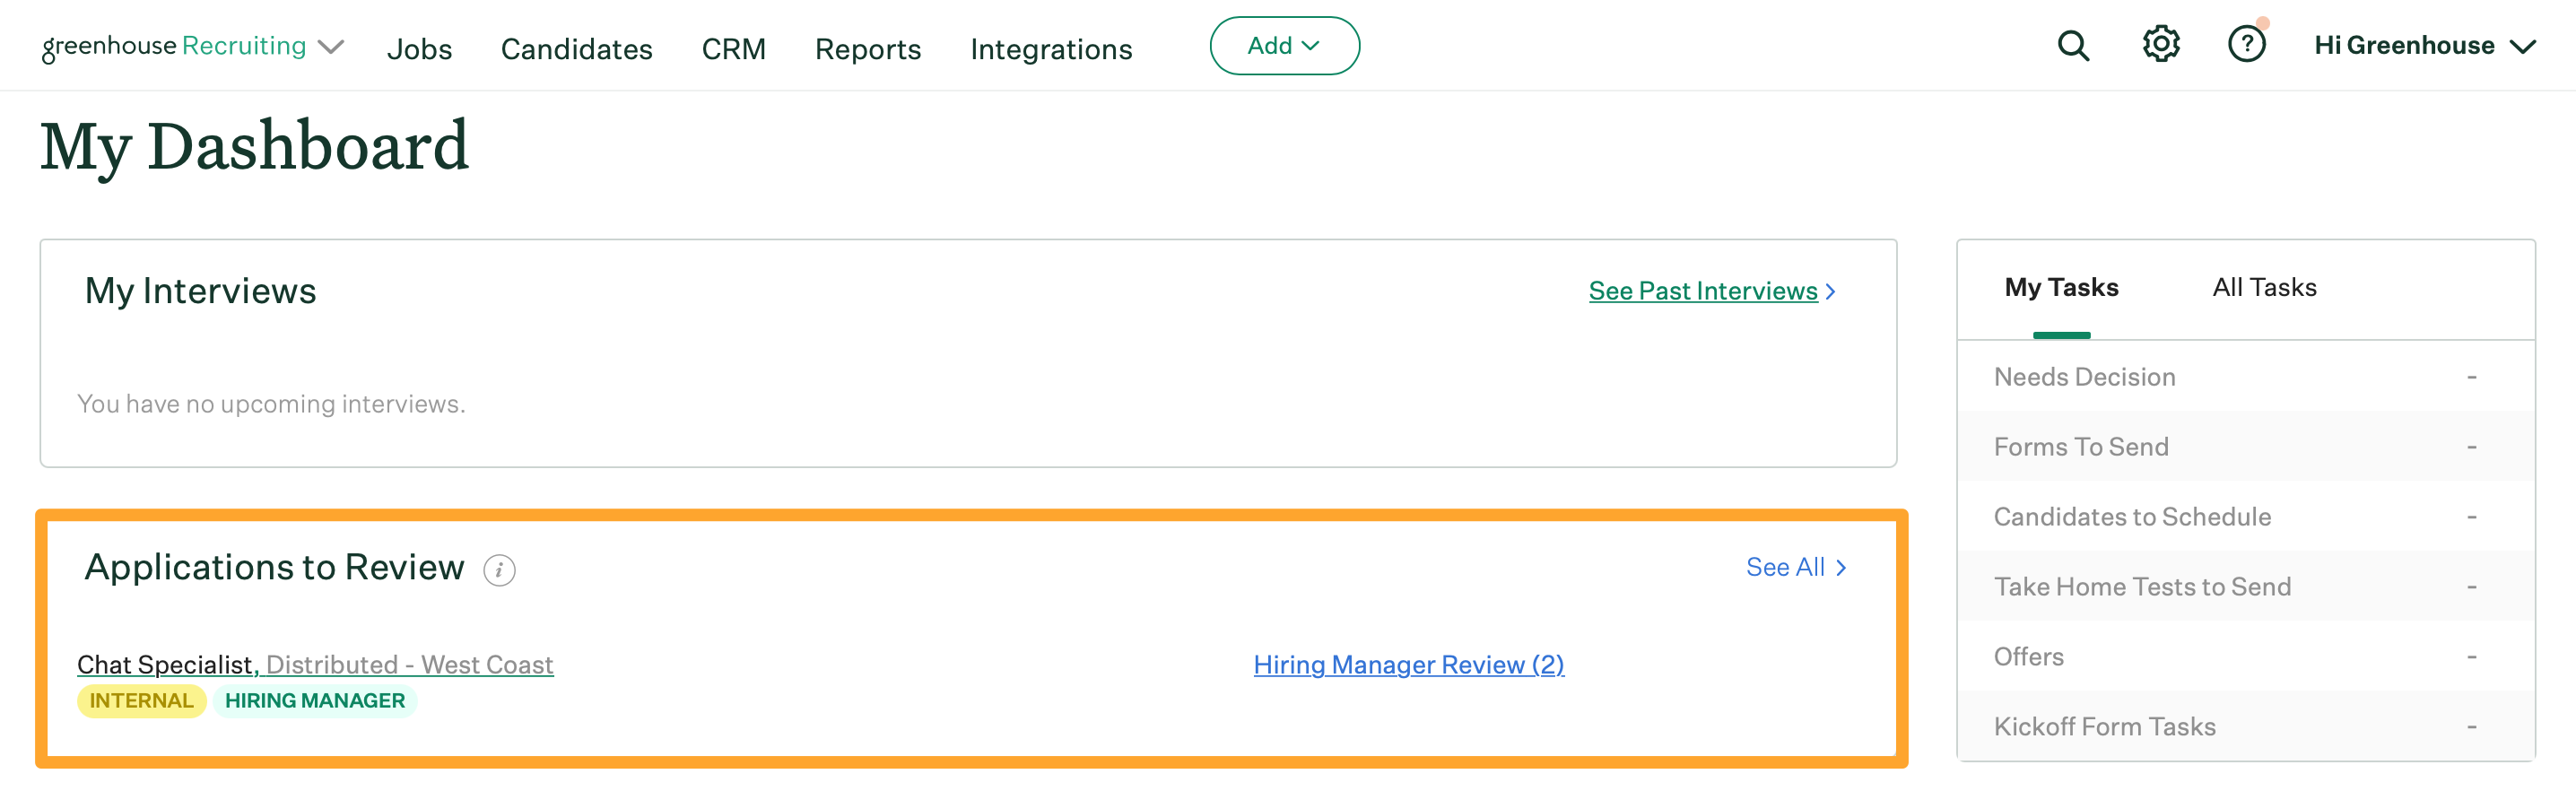Screen dimensions: 2576x791
Task: Navigate to Reports
Action: tap(867, 49)
